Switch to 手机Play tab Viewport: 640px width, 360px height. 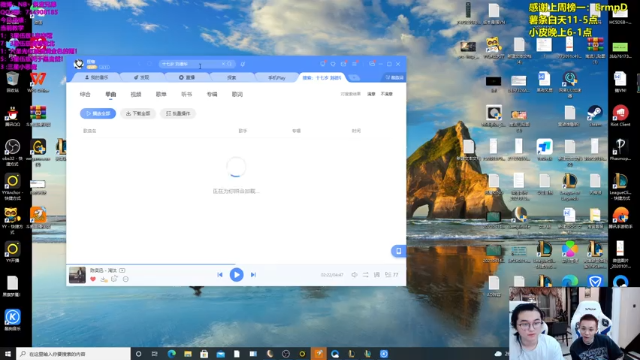(277, 78)
